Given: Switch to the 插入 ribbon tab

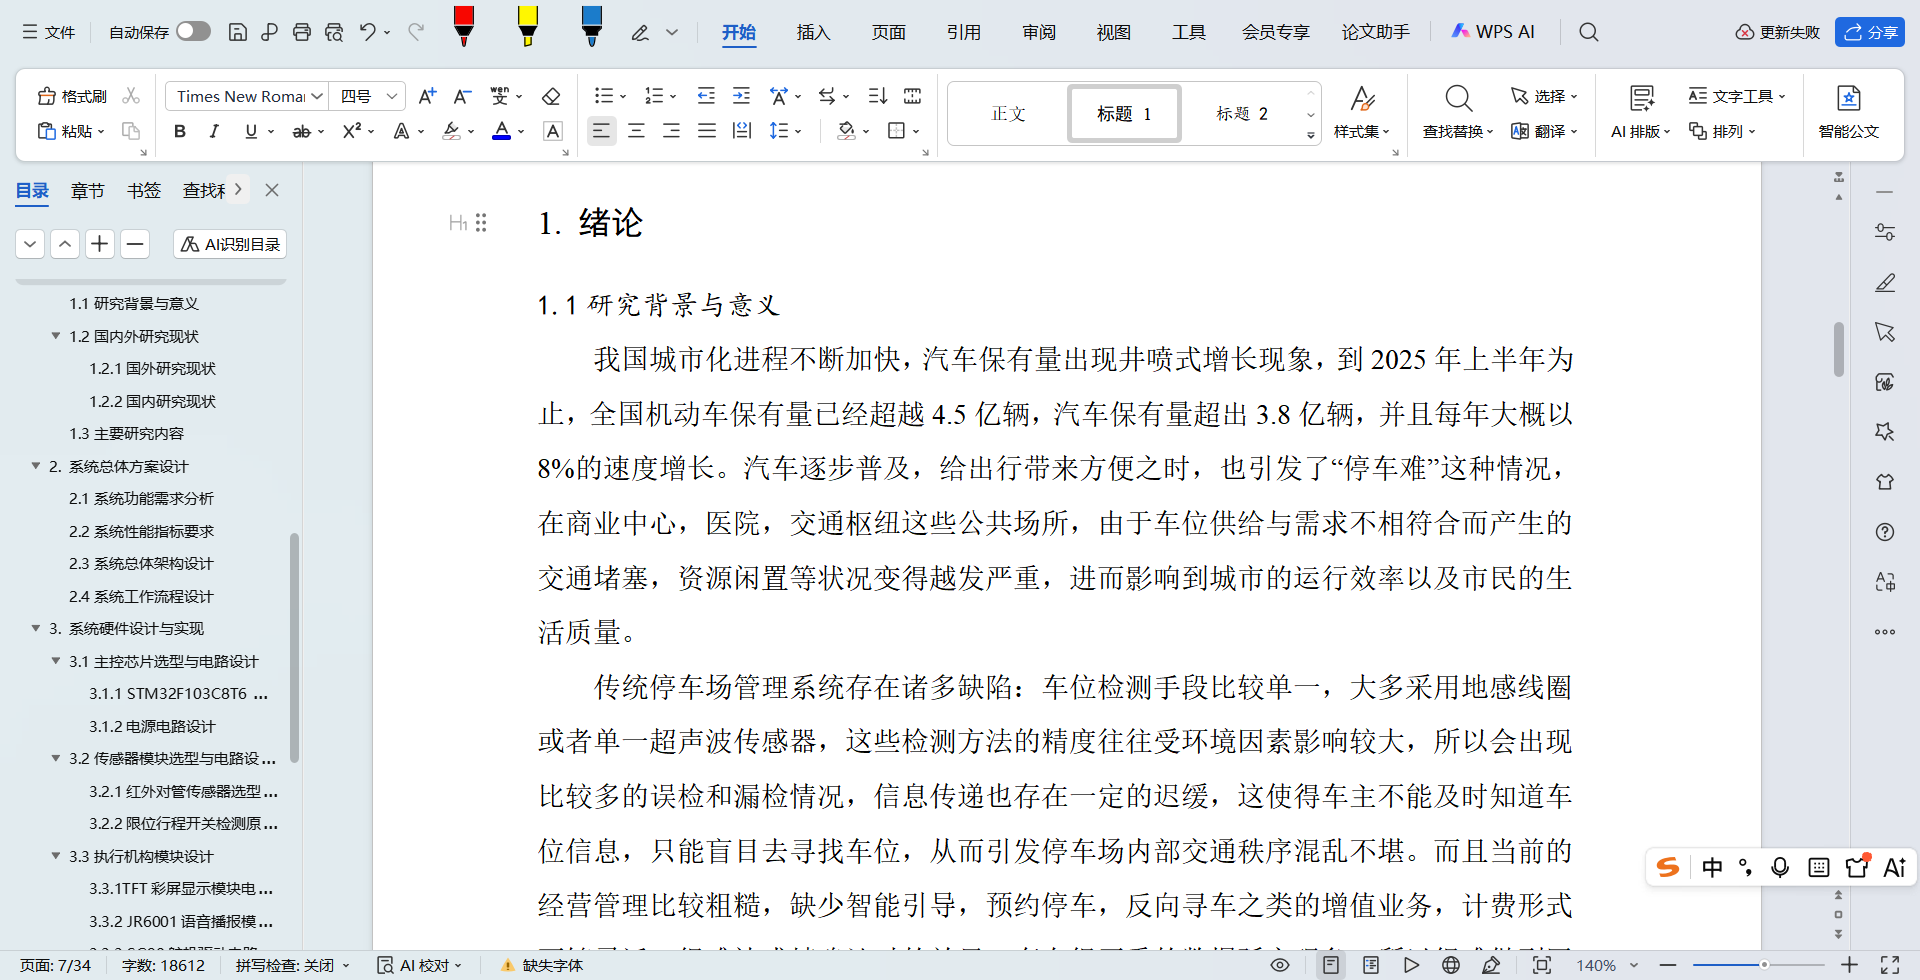Looking at the screenshot, I should pyautogui.click(x=813, y=32).
